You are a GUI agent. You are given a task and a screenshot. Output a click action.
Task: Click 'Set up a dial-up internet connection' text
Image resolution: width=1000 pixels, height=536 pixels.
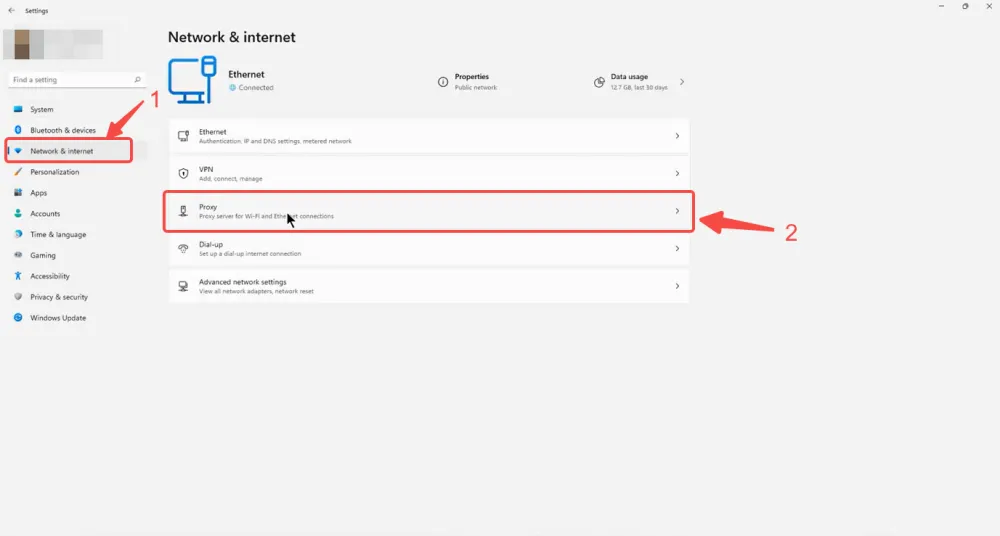pos(249,254)
